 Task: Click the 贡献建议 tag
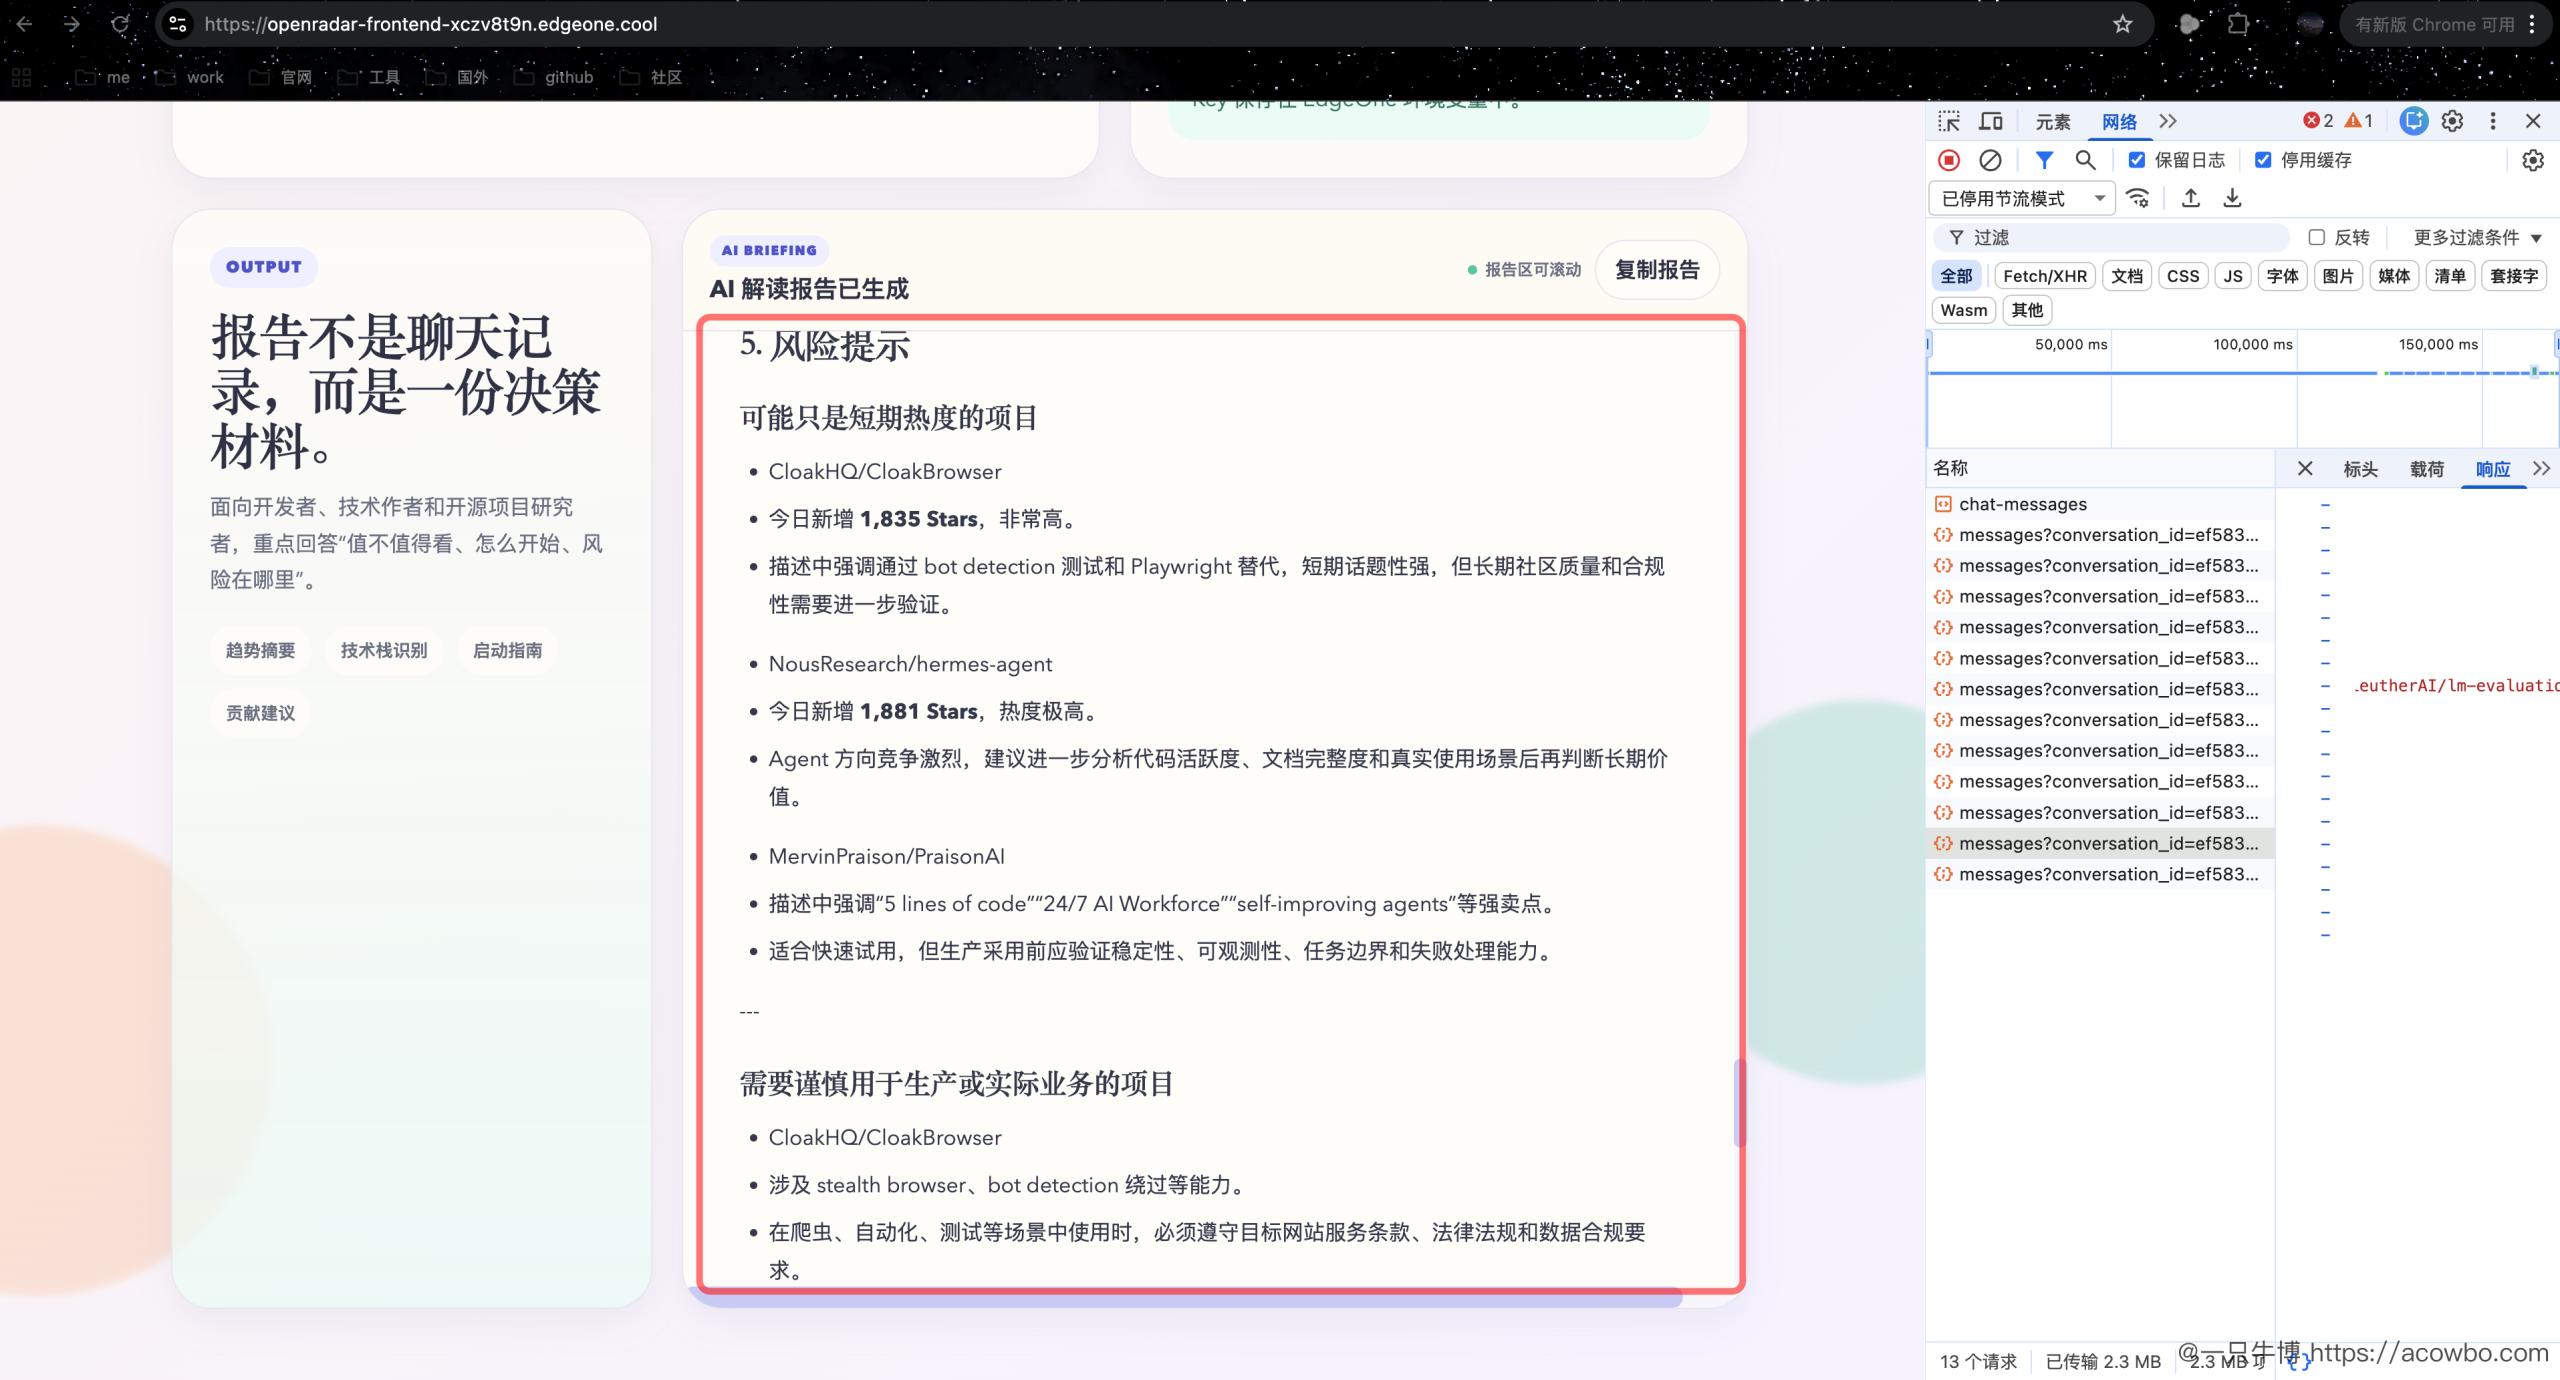pos(260,713)
